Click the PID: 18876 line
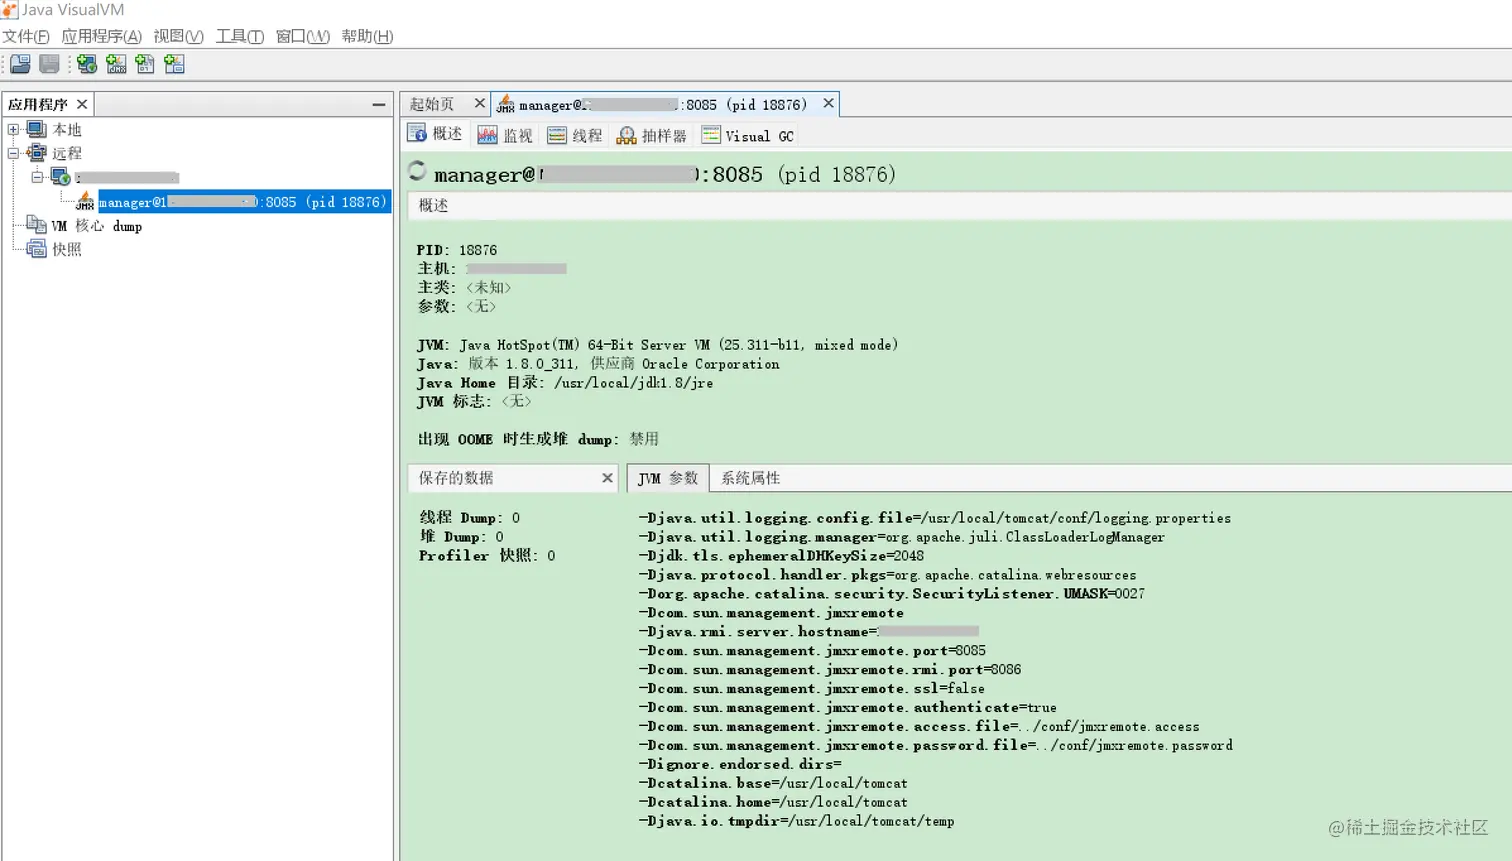1512x861 pixels. 457,250
